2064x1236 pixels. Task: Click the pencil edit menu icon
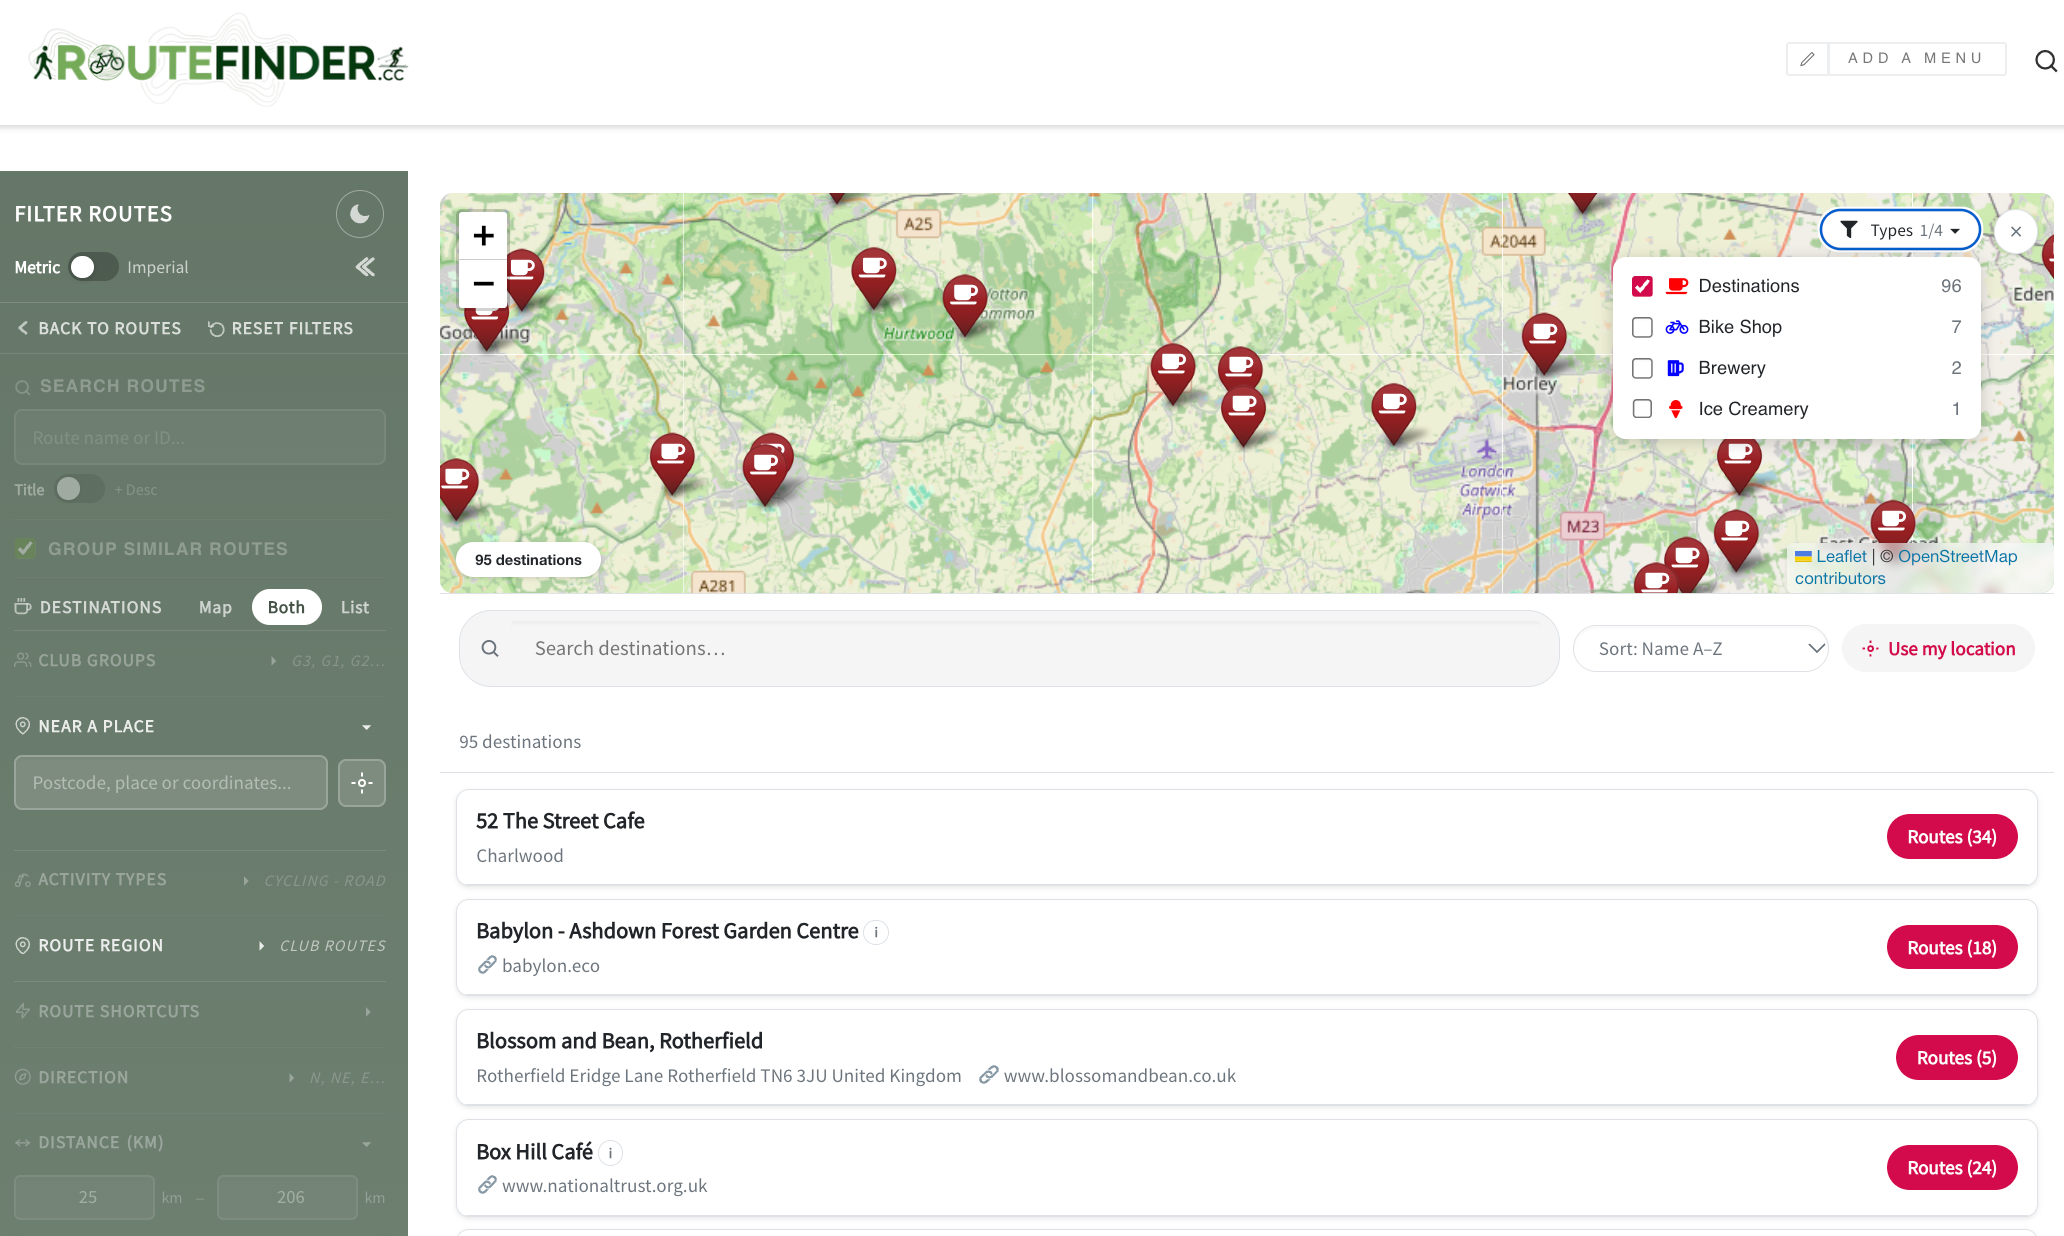(1807, 59)
